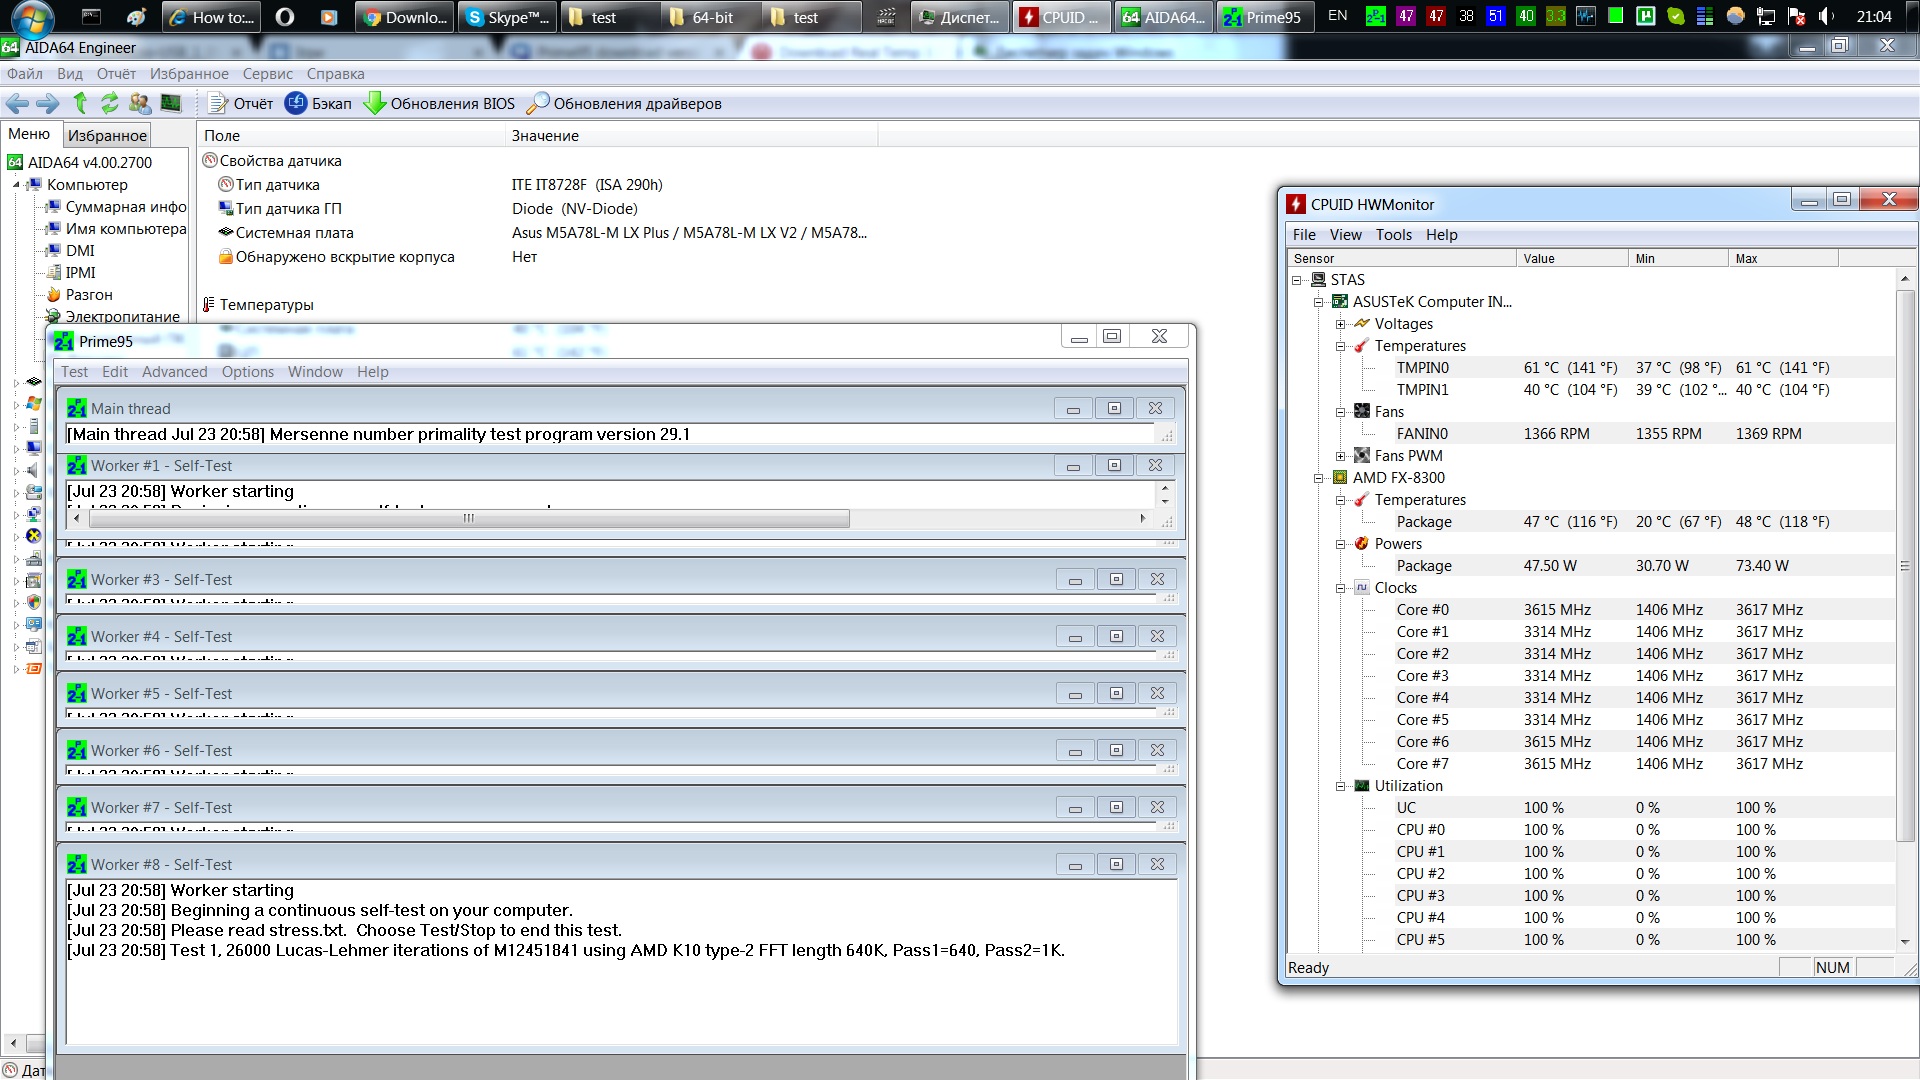The image size is (1920, 1080).
Task: Click the green refresh arrows icon
Action: coord(110,103)
